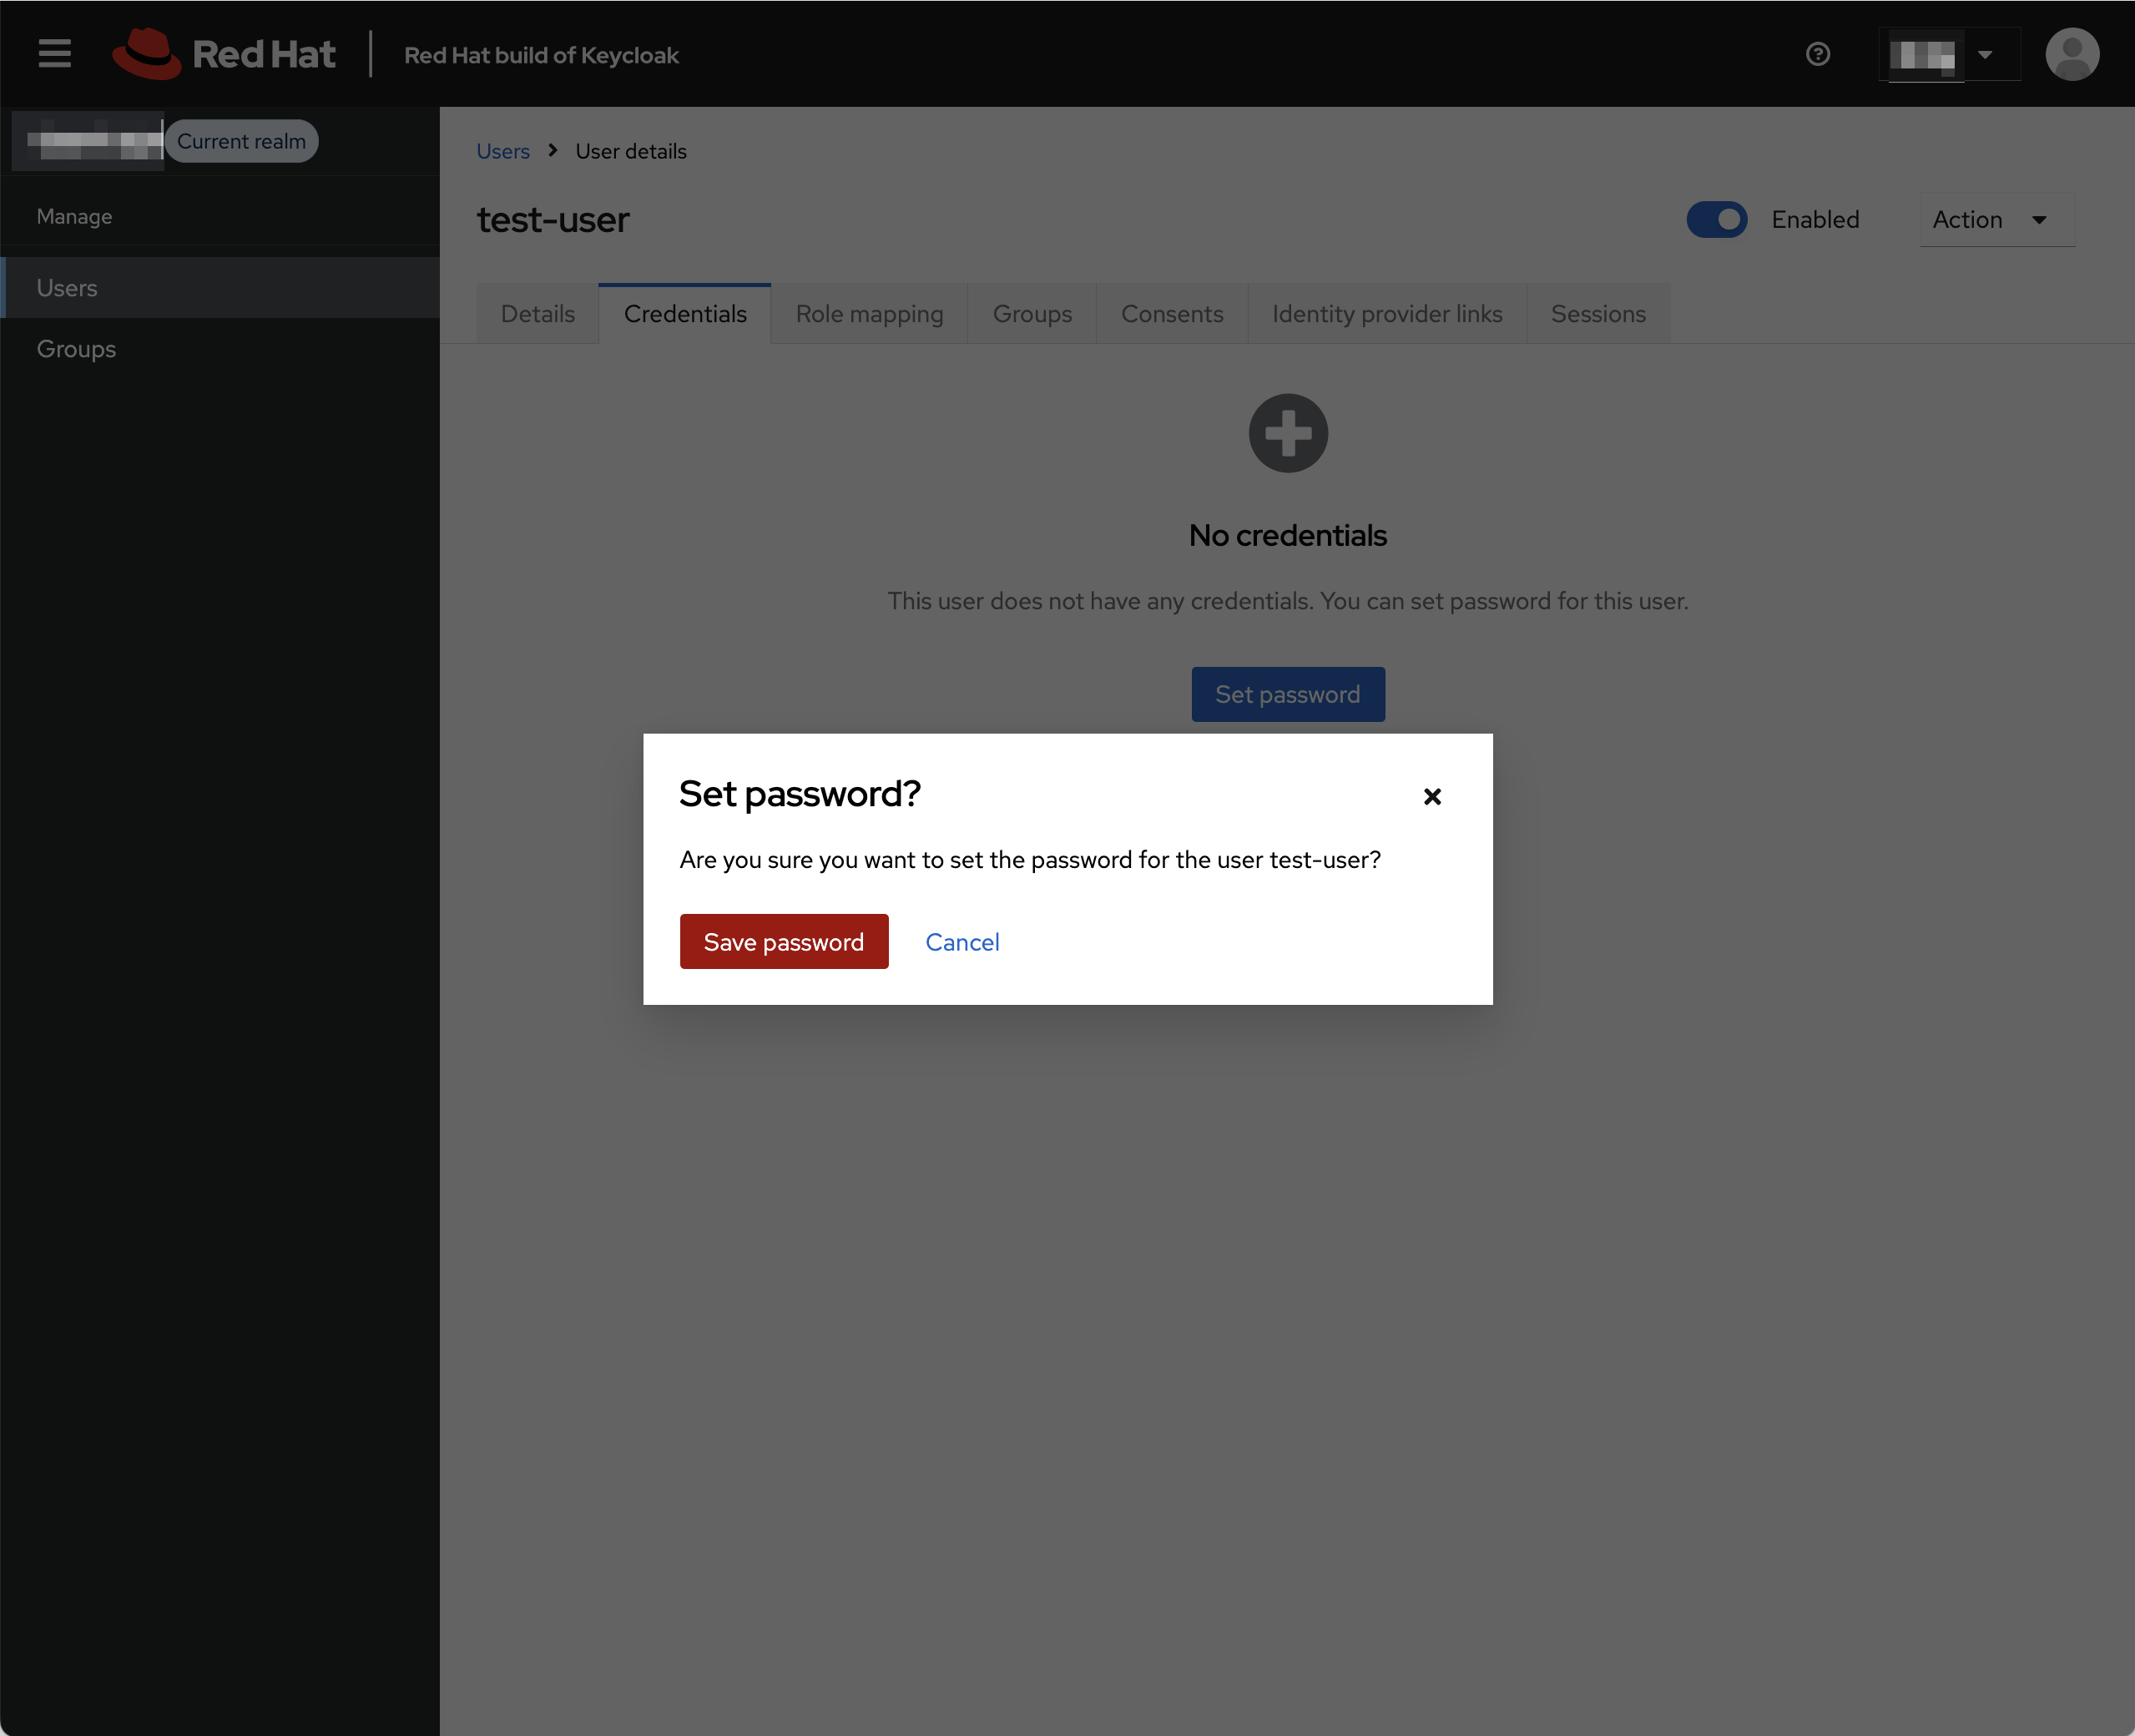Click the 'This user does not have any credentials' text

point(1288,601)
